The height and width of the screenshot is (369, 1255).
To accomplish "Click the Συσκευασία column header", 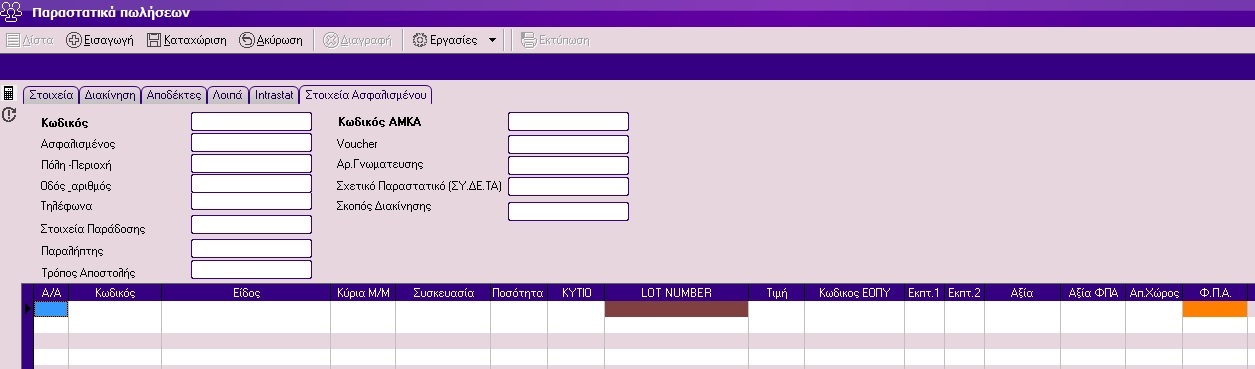I will coord(443,293).
